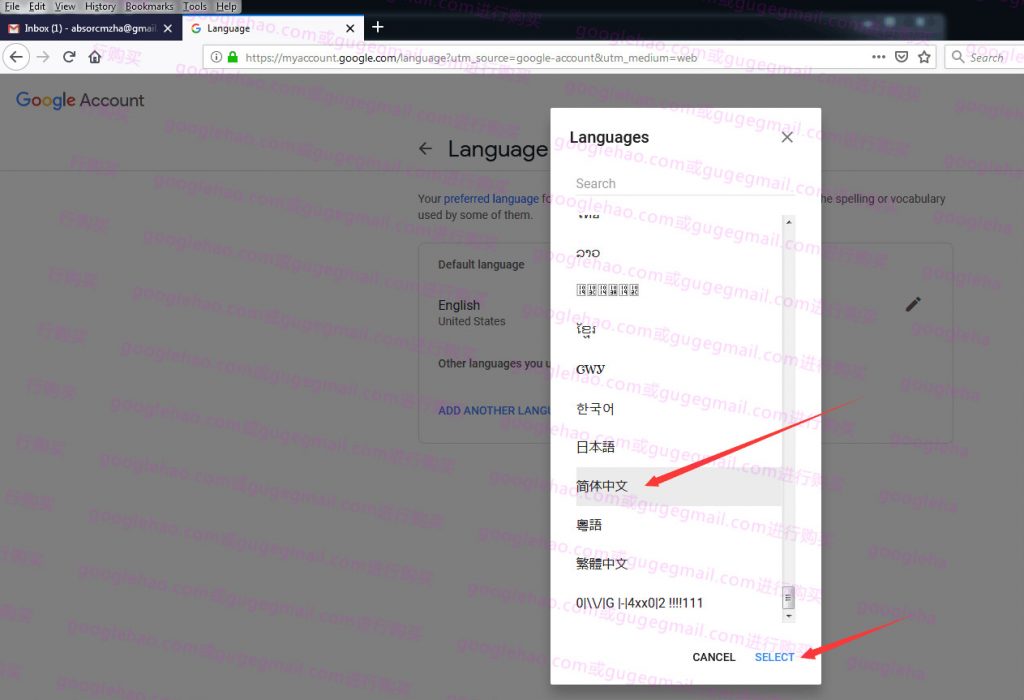Open the File menu

pyautogui.click(x=12, y=7)
